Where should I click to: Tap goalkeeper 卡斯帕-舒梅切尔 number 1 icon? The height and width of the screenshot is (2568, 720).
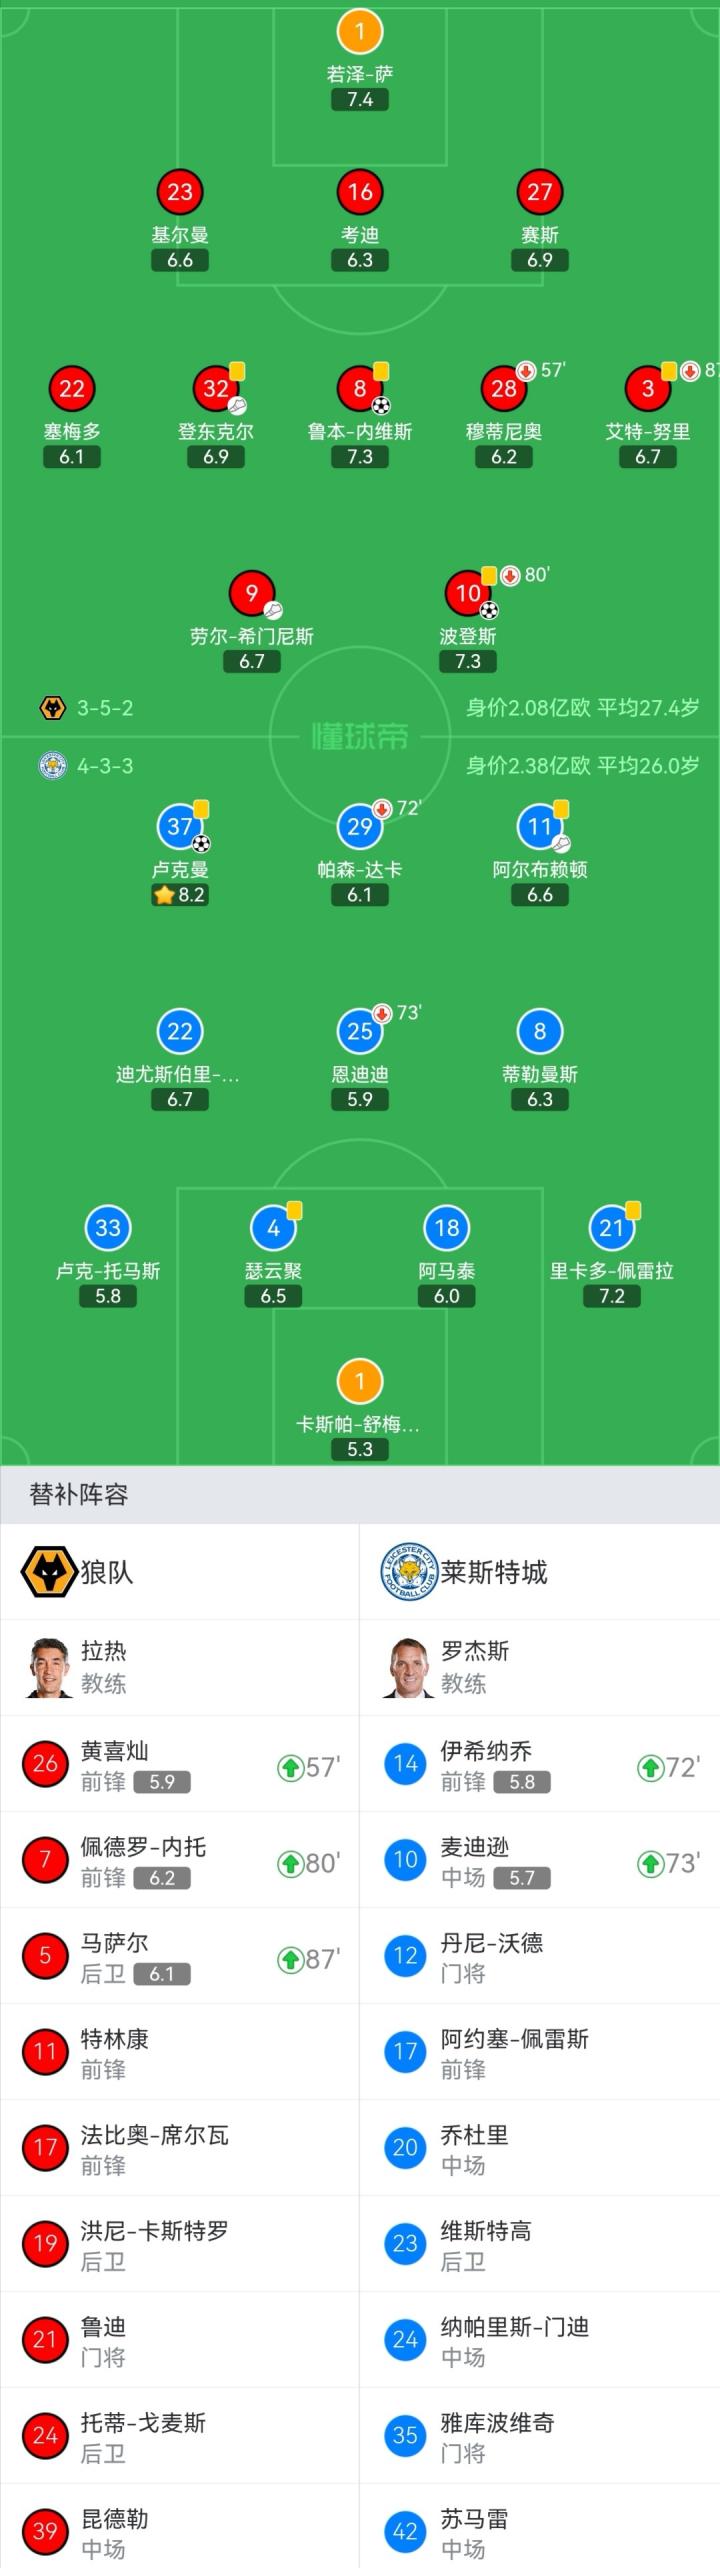(x=360, y=1381)
